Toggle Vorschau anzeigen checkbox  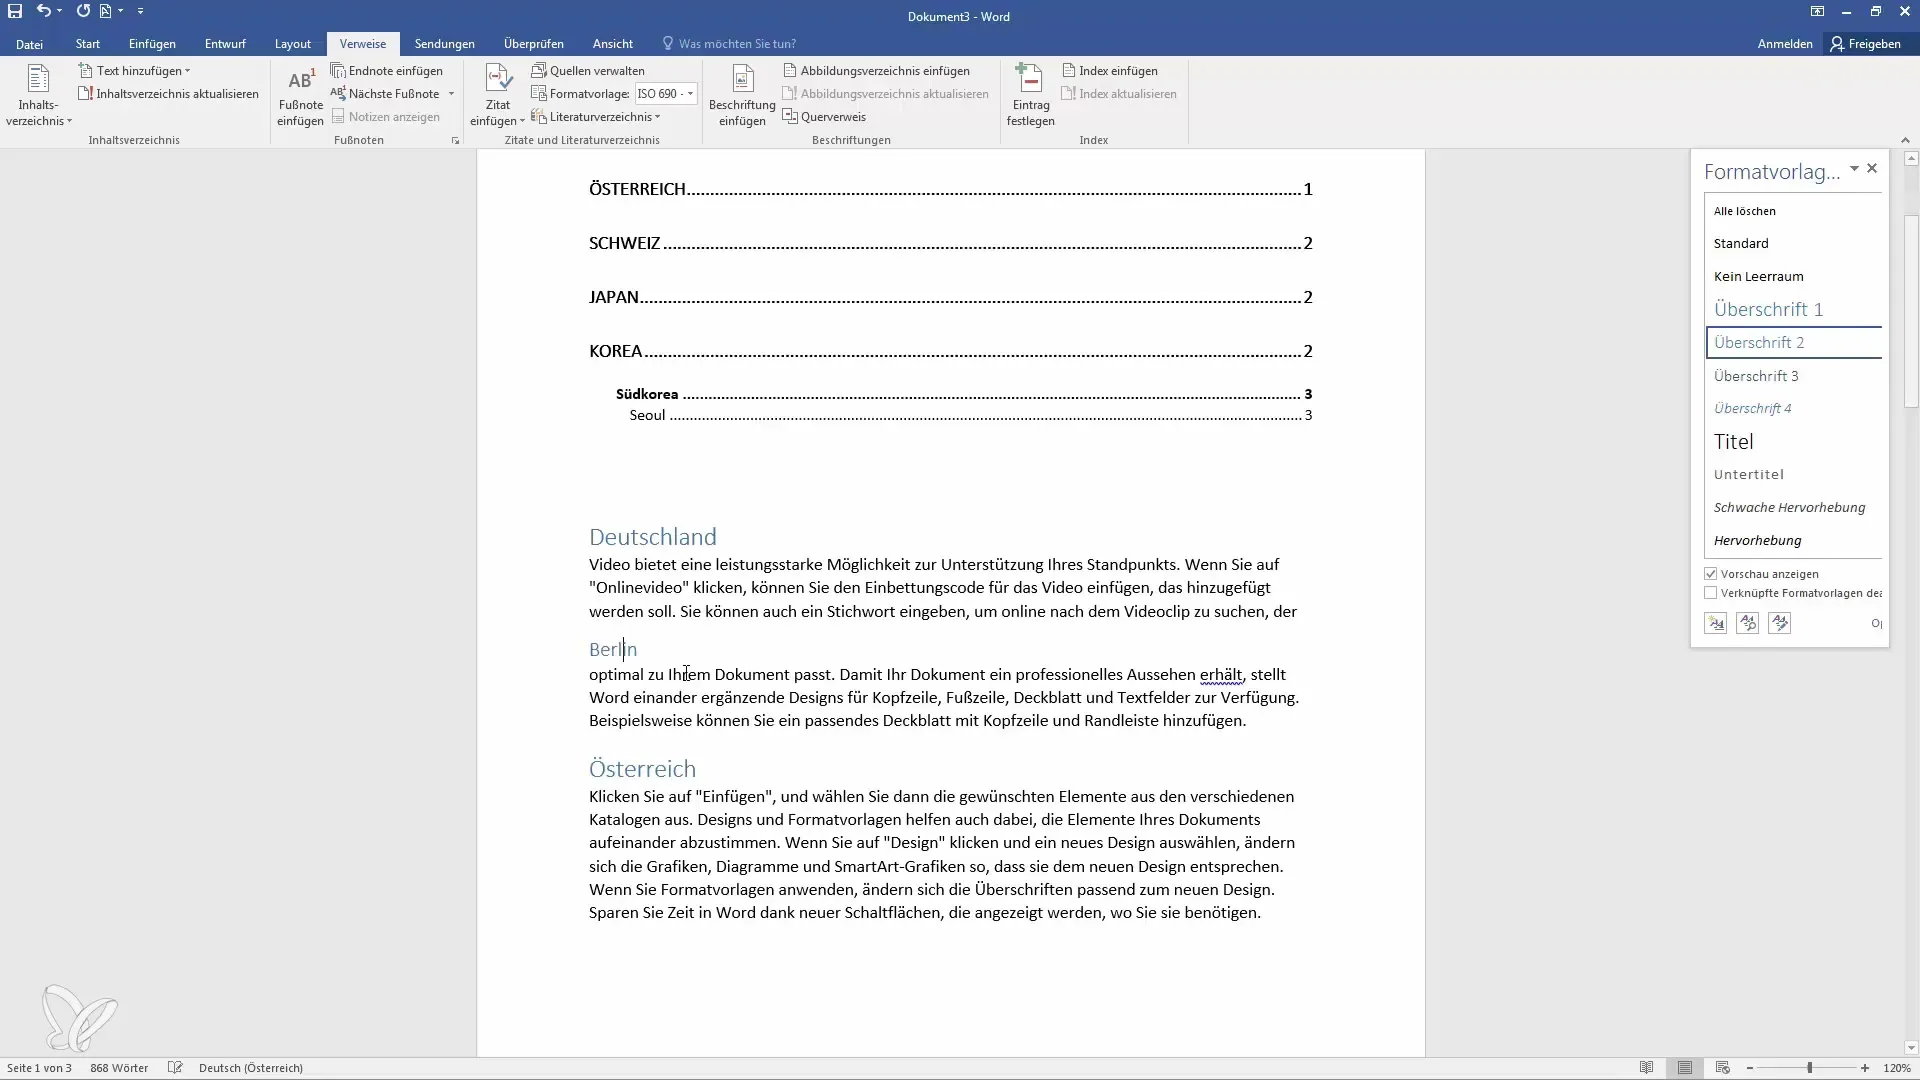coord(1711,574)
